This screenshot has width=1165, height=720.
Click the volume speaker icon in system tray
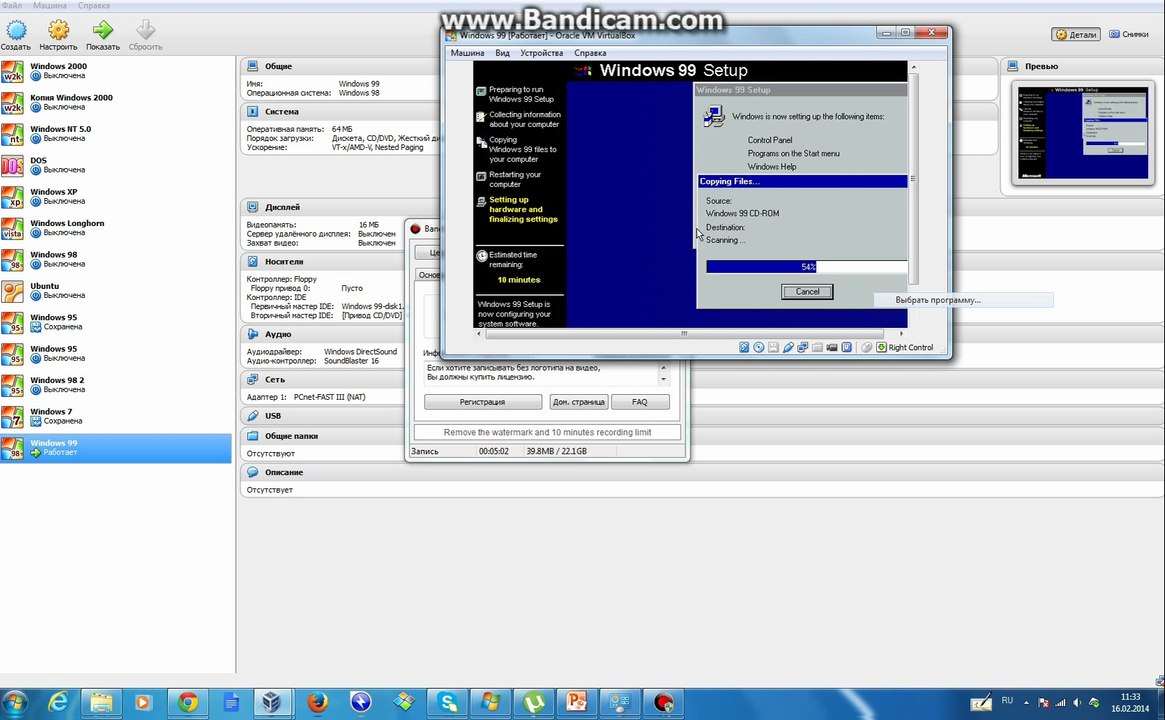pos(1077,702)
